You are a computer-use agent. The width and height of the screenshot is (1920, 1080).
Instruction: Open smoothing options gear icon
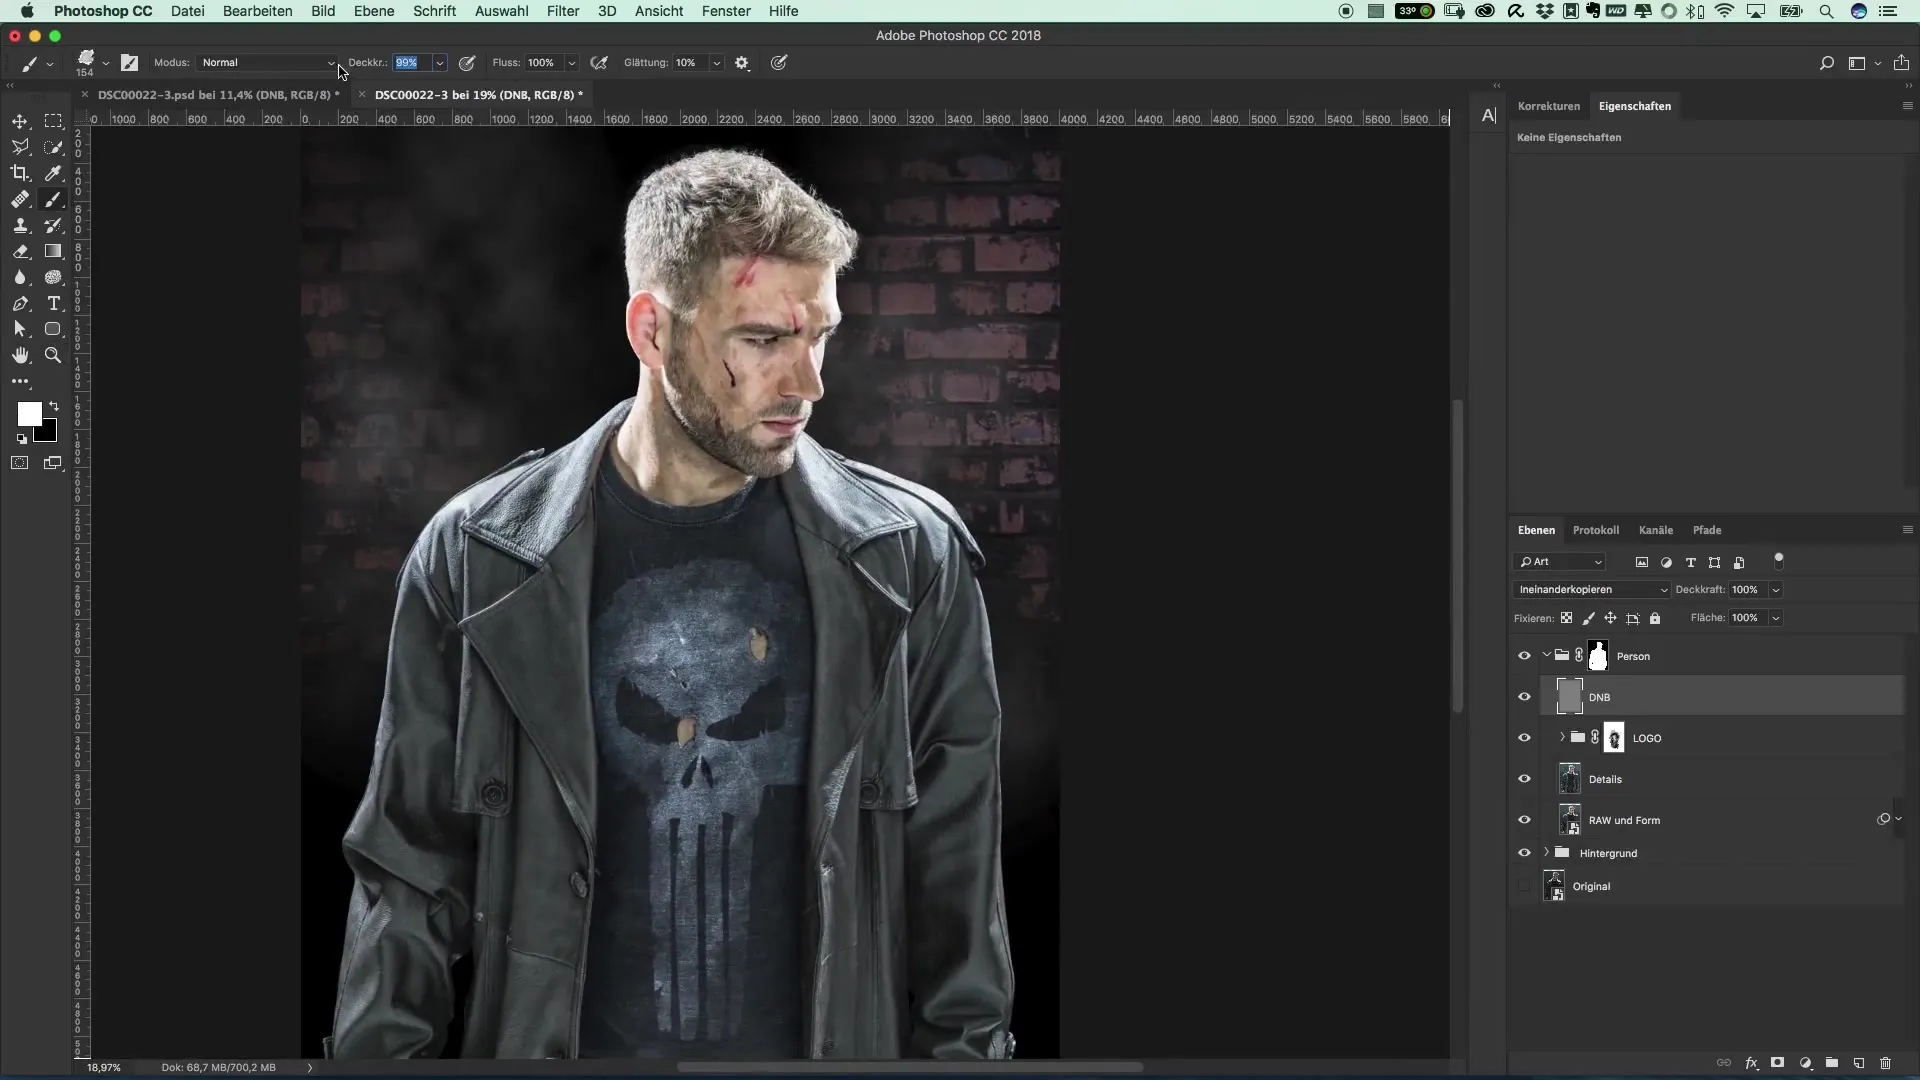742,62
